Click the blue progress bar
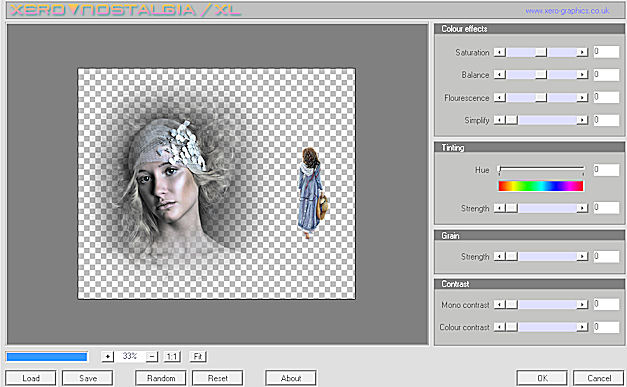Viewport: 627px width, 387px height. click(47, 357)
